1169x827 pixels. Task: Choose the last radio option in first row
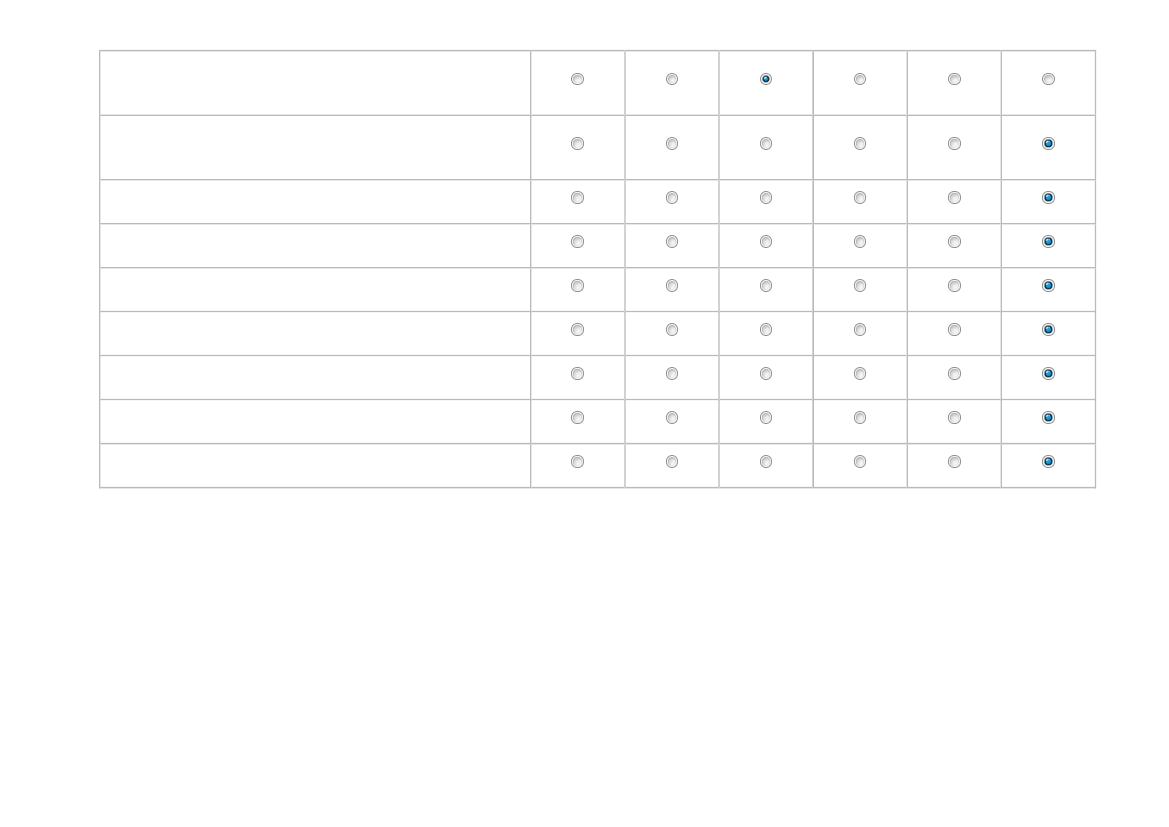1048,79
